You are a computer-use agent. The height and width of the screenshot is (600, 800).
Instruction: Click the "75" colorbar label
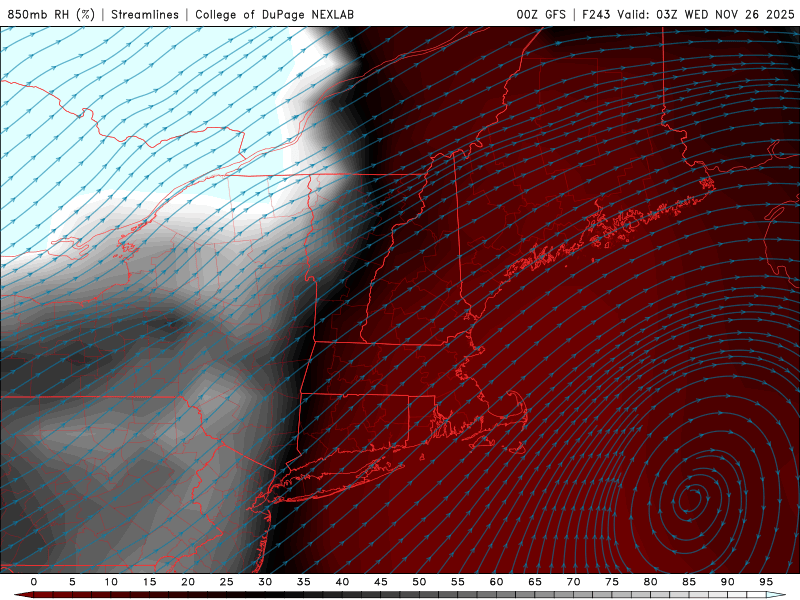(612, 582)
